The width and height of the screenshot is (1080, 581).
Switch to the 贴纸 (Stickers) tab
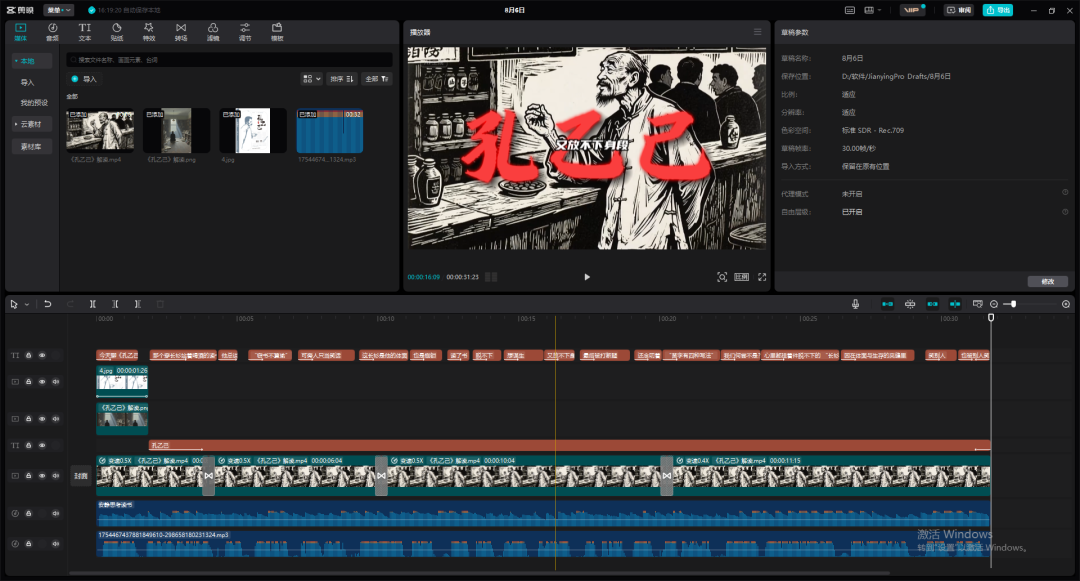116,32
